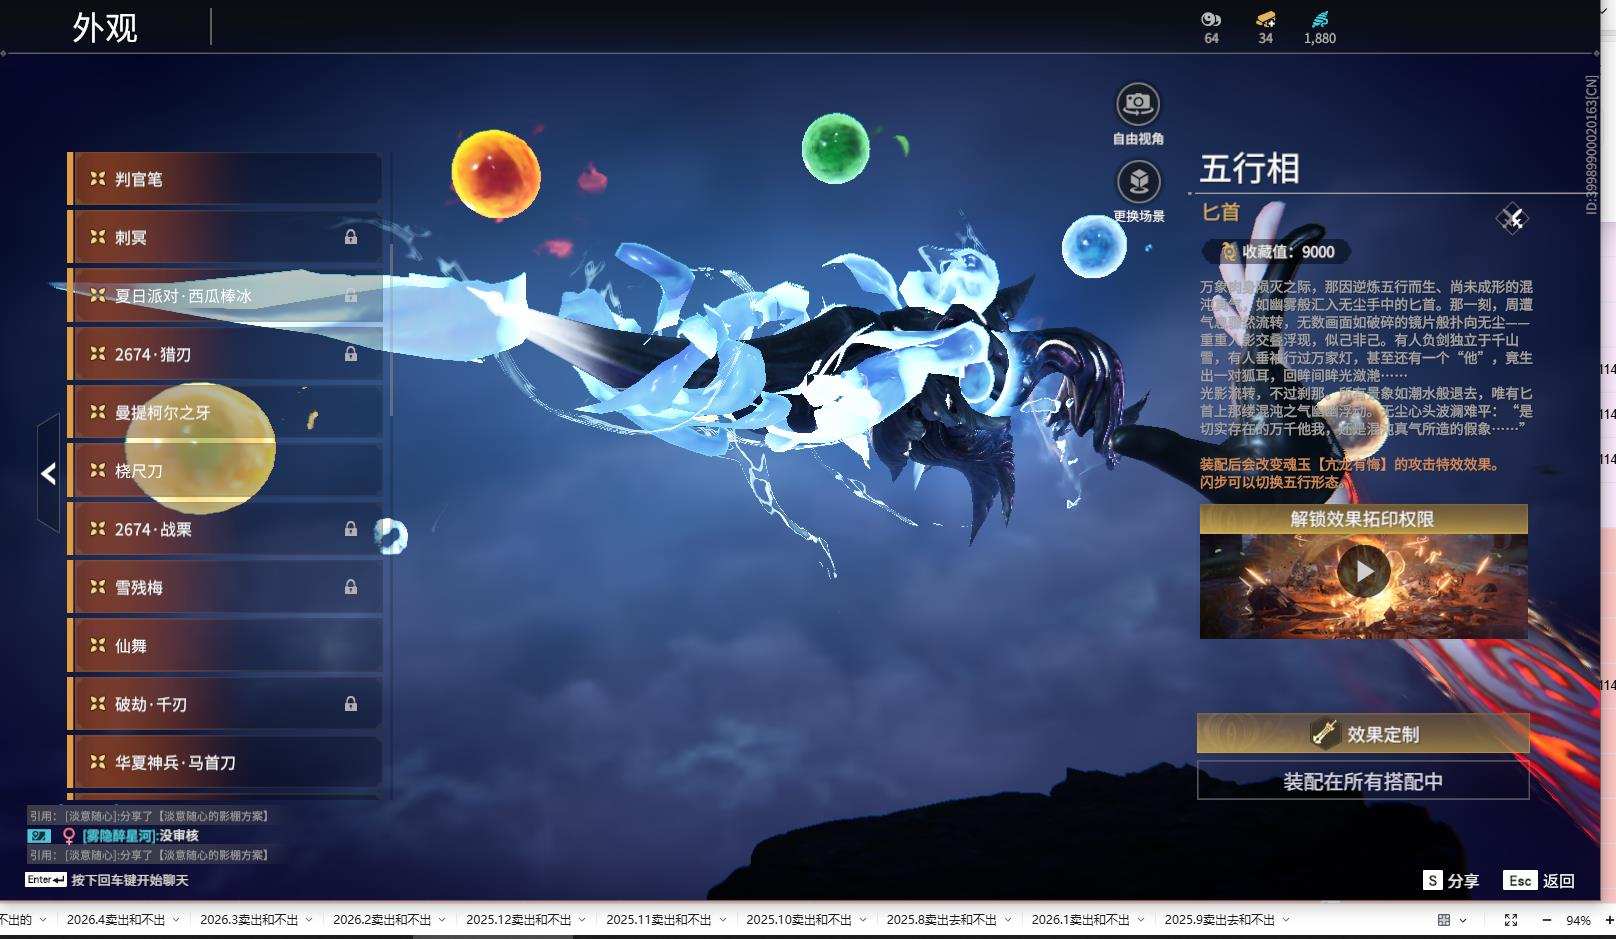Select the 刺冥 skin
Image resolution: width=1616 pixels, height=939 pixels.
coord(225,237)
